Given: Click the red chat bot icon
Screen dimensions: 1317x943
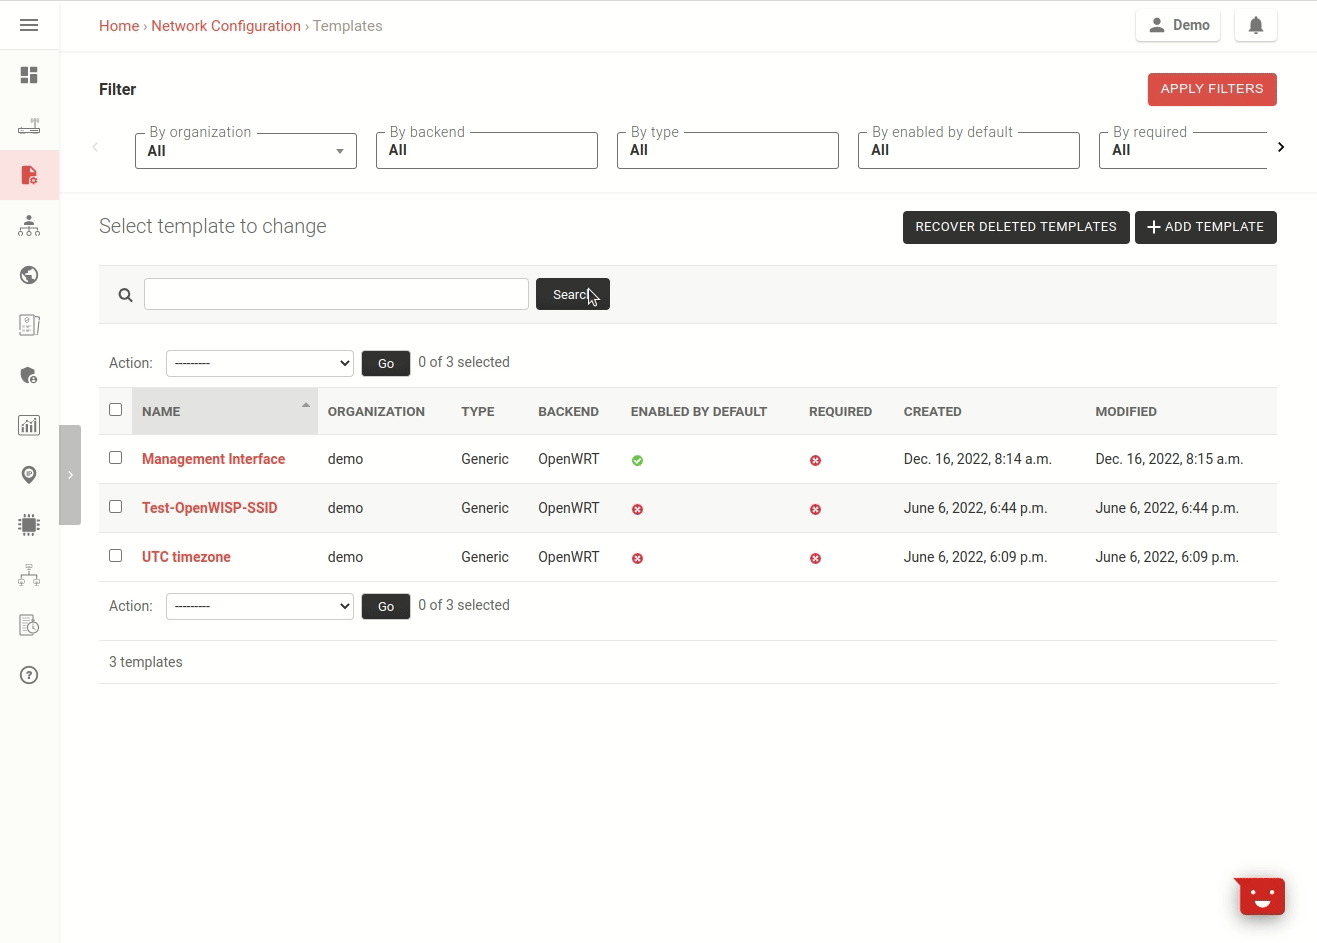Looking at the screenshot, I should 1261,896.
